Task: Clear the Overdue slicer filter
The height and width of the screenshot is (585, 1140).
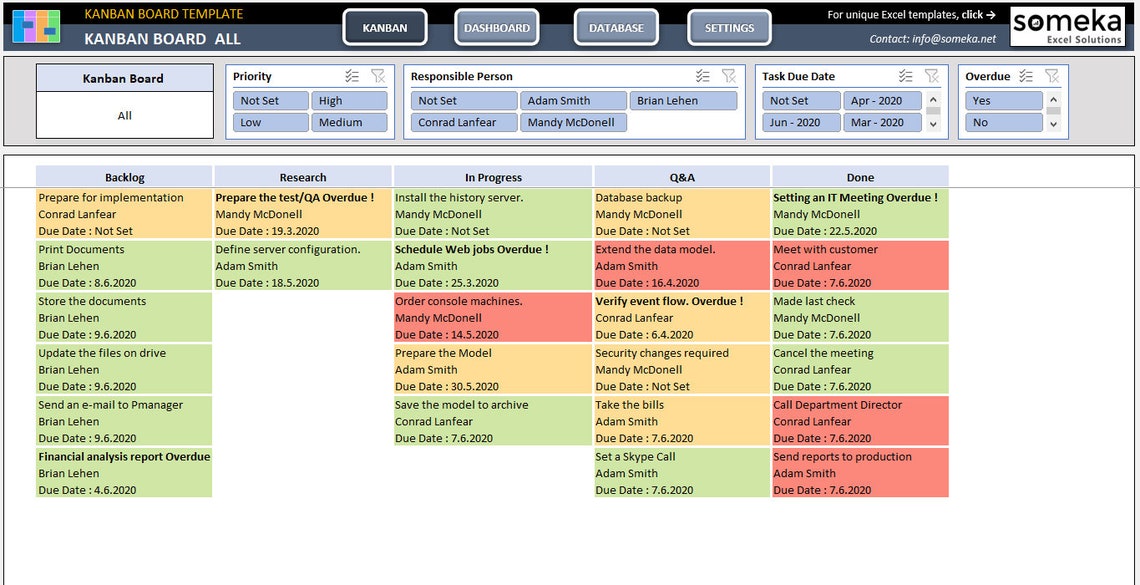Action: point(1051,76)
